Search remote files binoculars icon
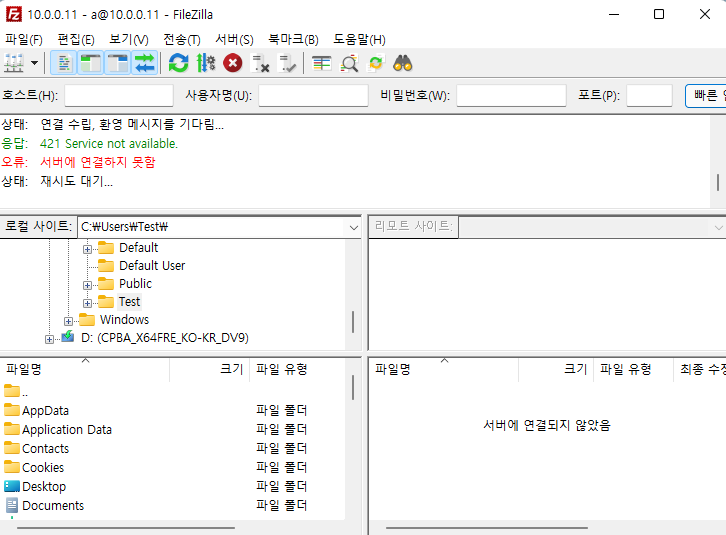This screenshot has height=535, width=726. coord(403,63)
